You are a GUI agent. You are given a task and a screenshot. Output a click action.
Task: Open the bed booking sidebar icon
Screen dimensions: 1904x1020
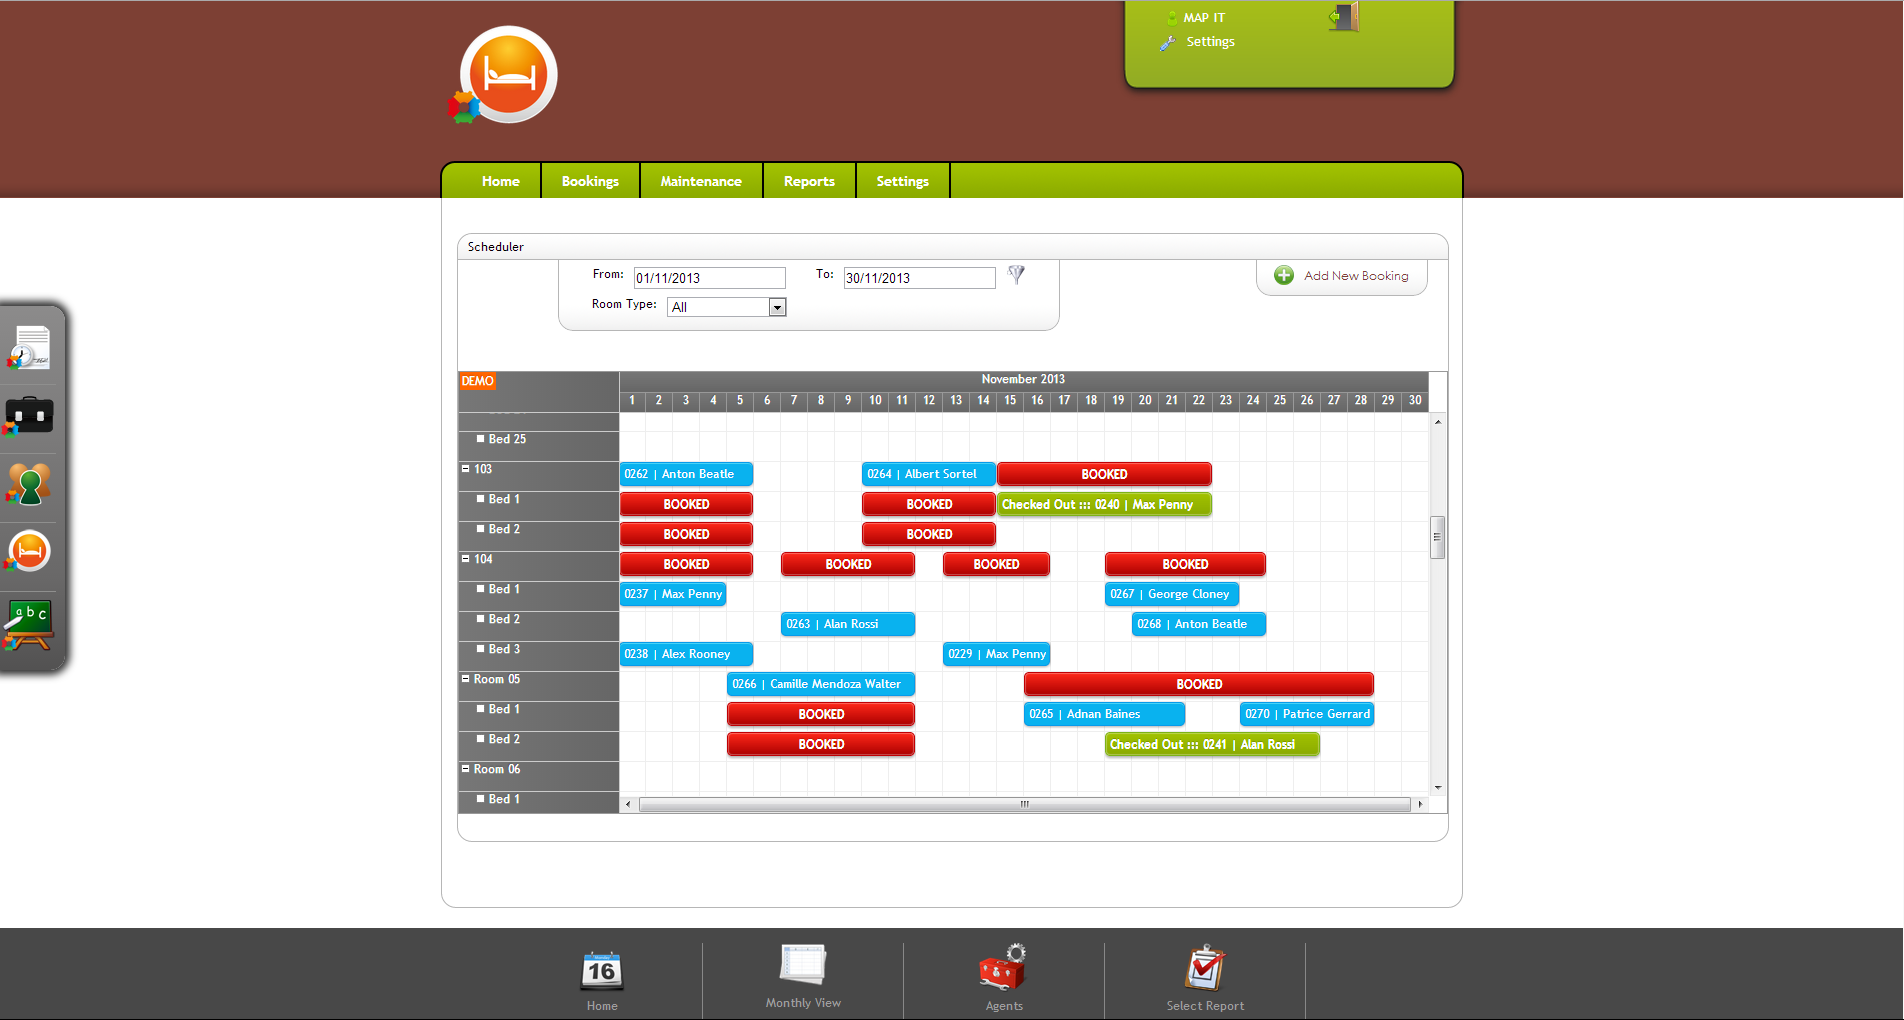point(29,551)
